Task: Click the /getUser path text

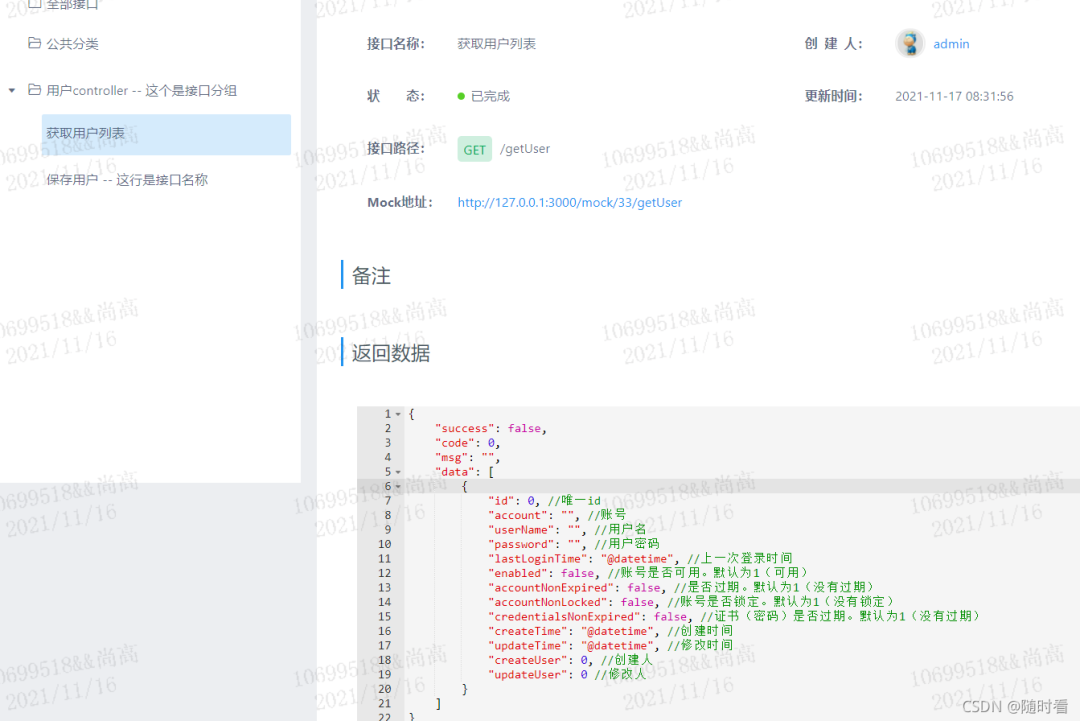Action: 525,149
